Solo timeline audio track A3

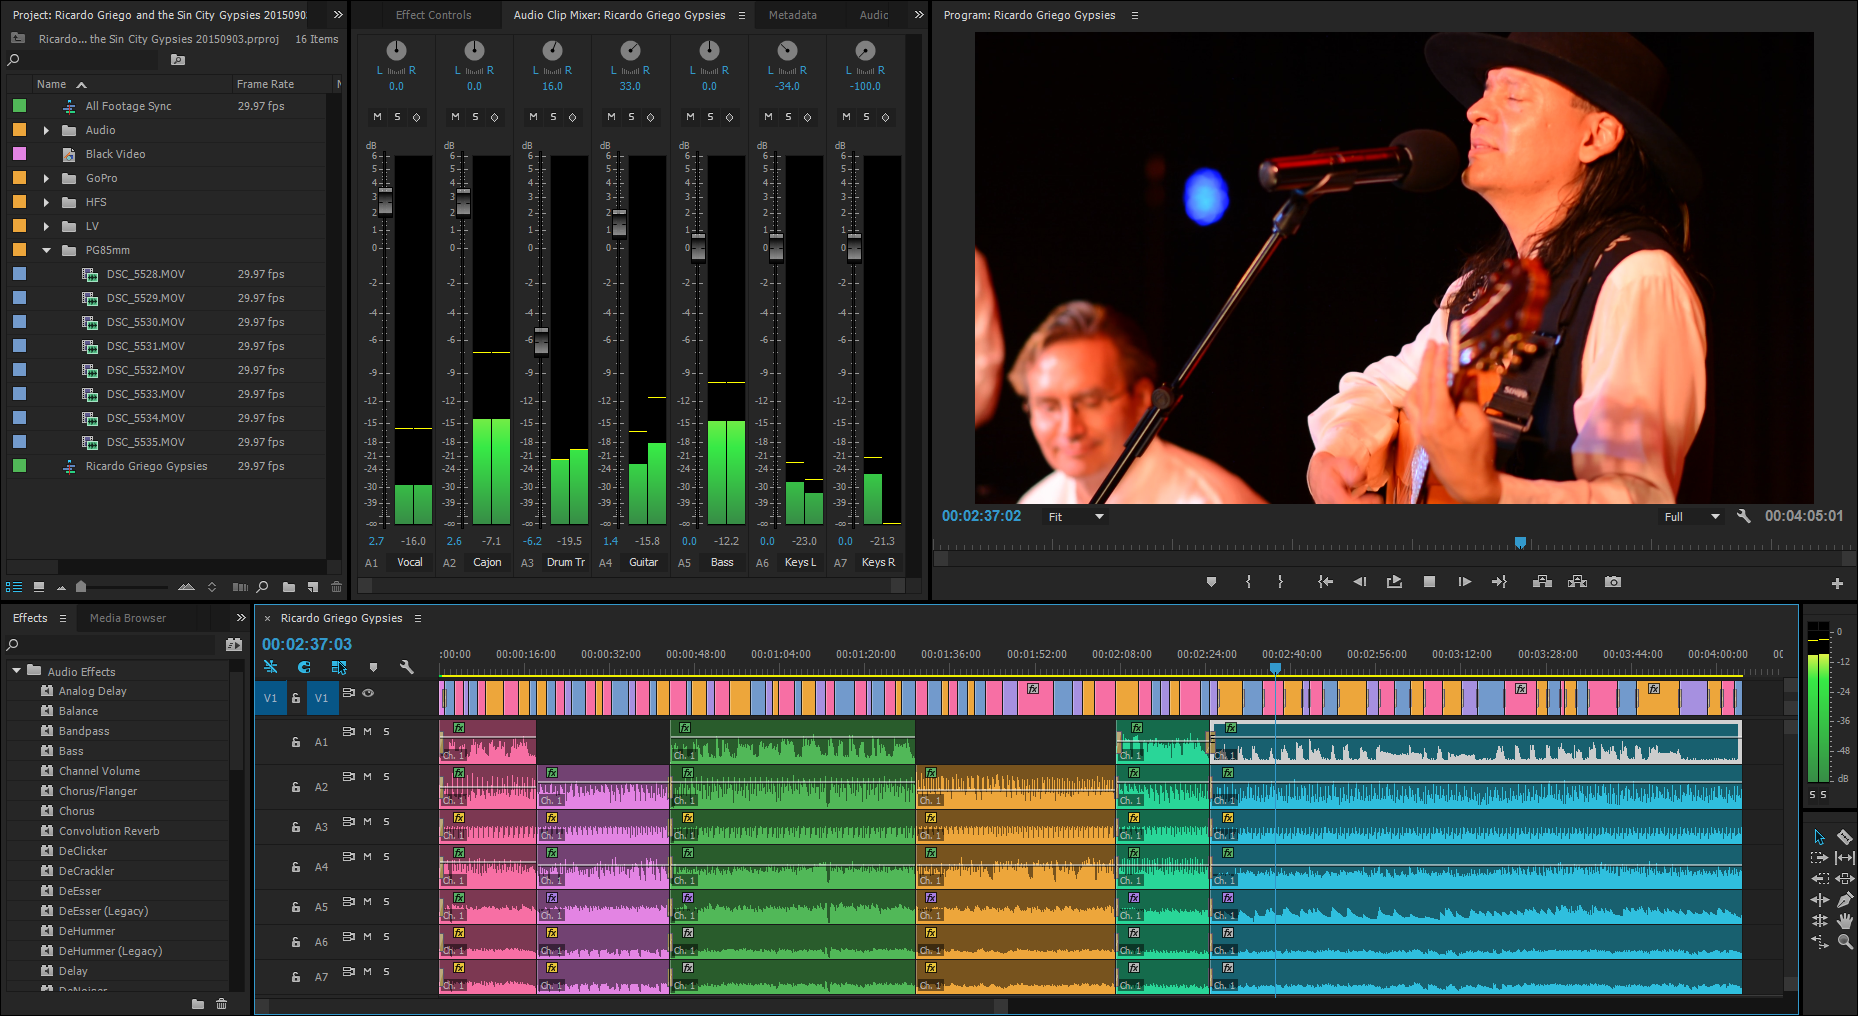(x=386, y=822)
